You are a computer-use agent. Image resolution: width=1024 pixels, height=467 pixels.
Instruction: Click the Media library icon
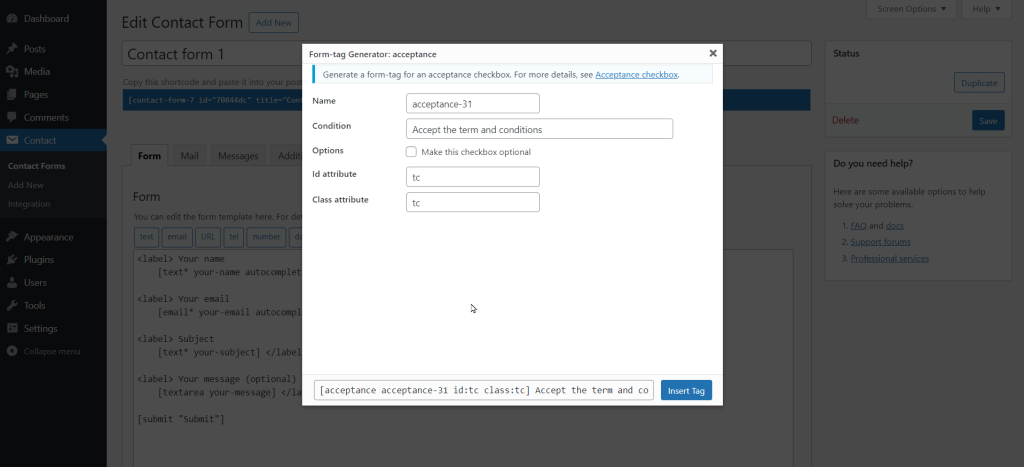(11, 72)
